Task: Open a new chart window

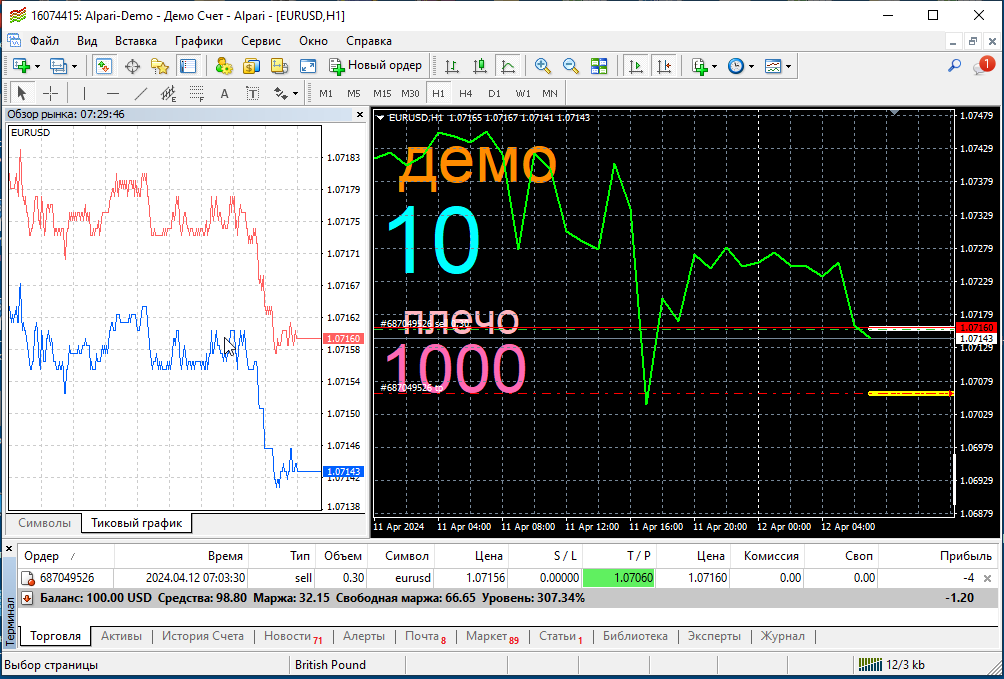Action: click(x=21, y=66)
